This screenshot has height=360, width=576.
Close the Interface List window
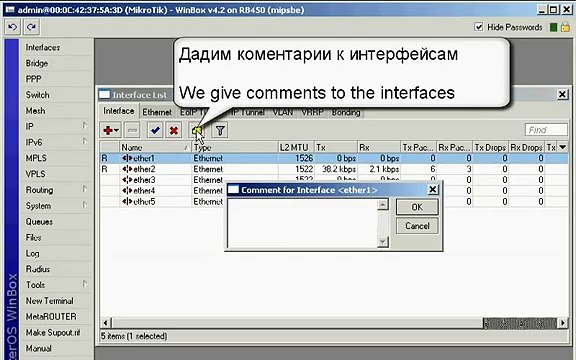tap(562, 95)
